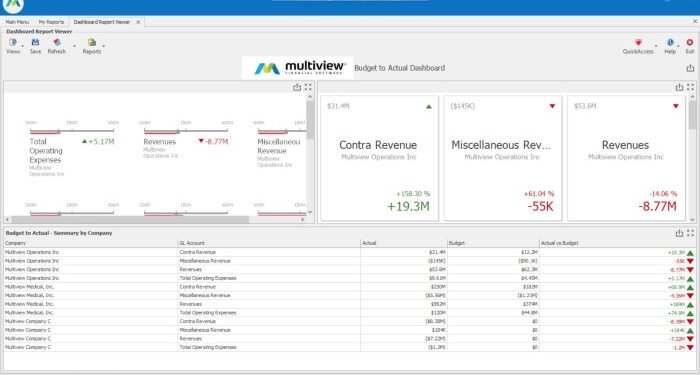The image size is (700, 375).
Task: Export the cards panel
Action: (x=679, y=88)
